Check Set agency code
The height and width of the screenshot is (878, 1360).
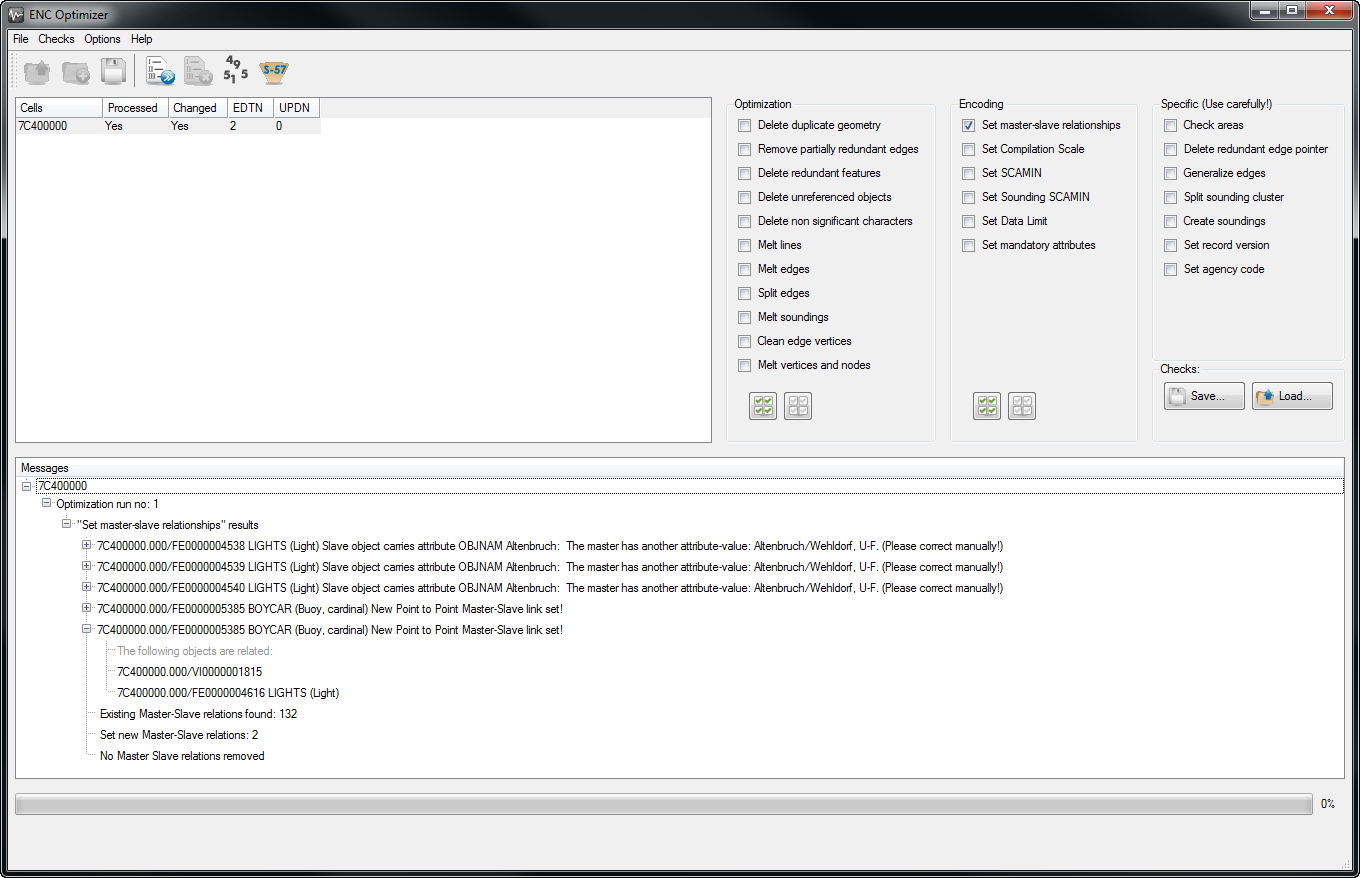click(1170, 269)
